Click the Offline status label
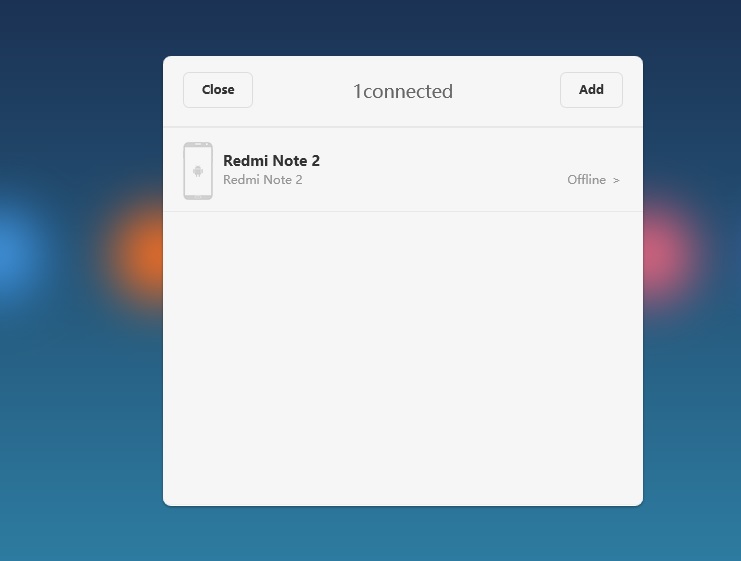Viewport: 741px width, 561px height. [x=586, y=180]
